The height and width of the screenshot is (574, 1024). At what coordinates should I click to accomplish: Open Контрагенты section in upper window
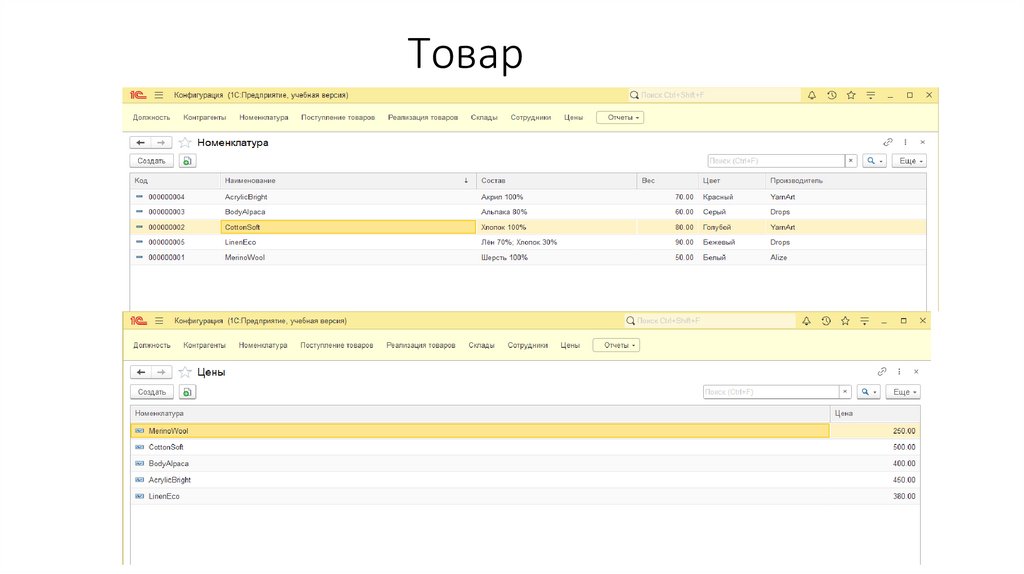click(204, 118)
